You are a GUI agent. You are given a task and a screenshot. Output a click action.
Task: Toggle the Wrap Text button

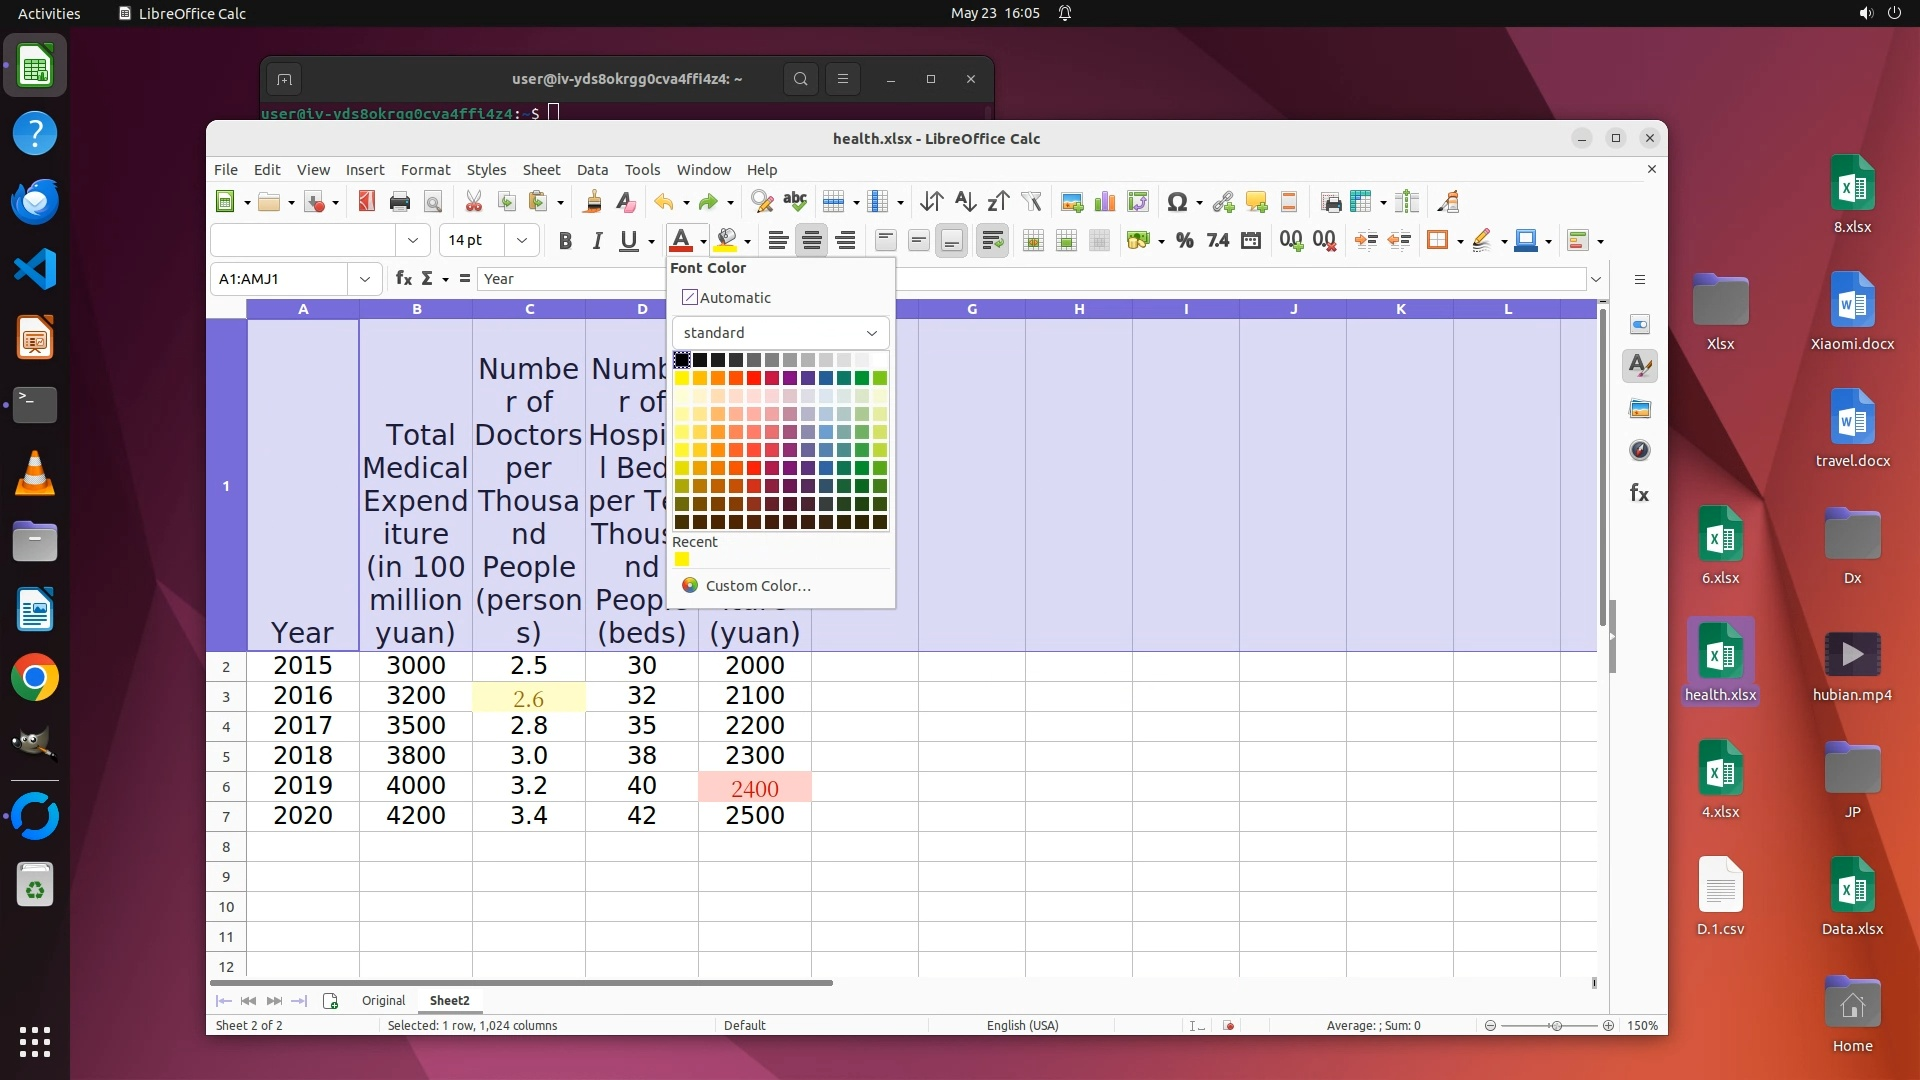pyautogui.click(x=992, y=240)
